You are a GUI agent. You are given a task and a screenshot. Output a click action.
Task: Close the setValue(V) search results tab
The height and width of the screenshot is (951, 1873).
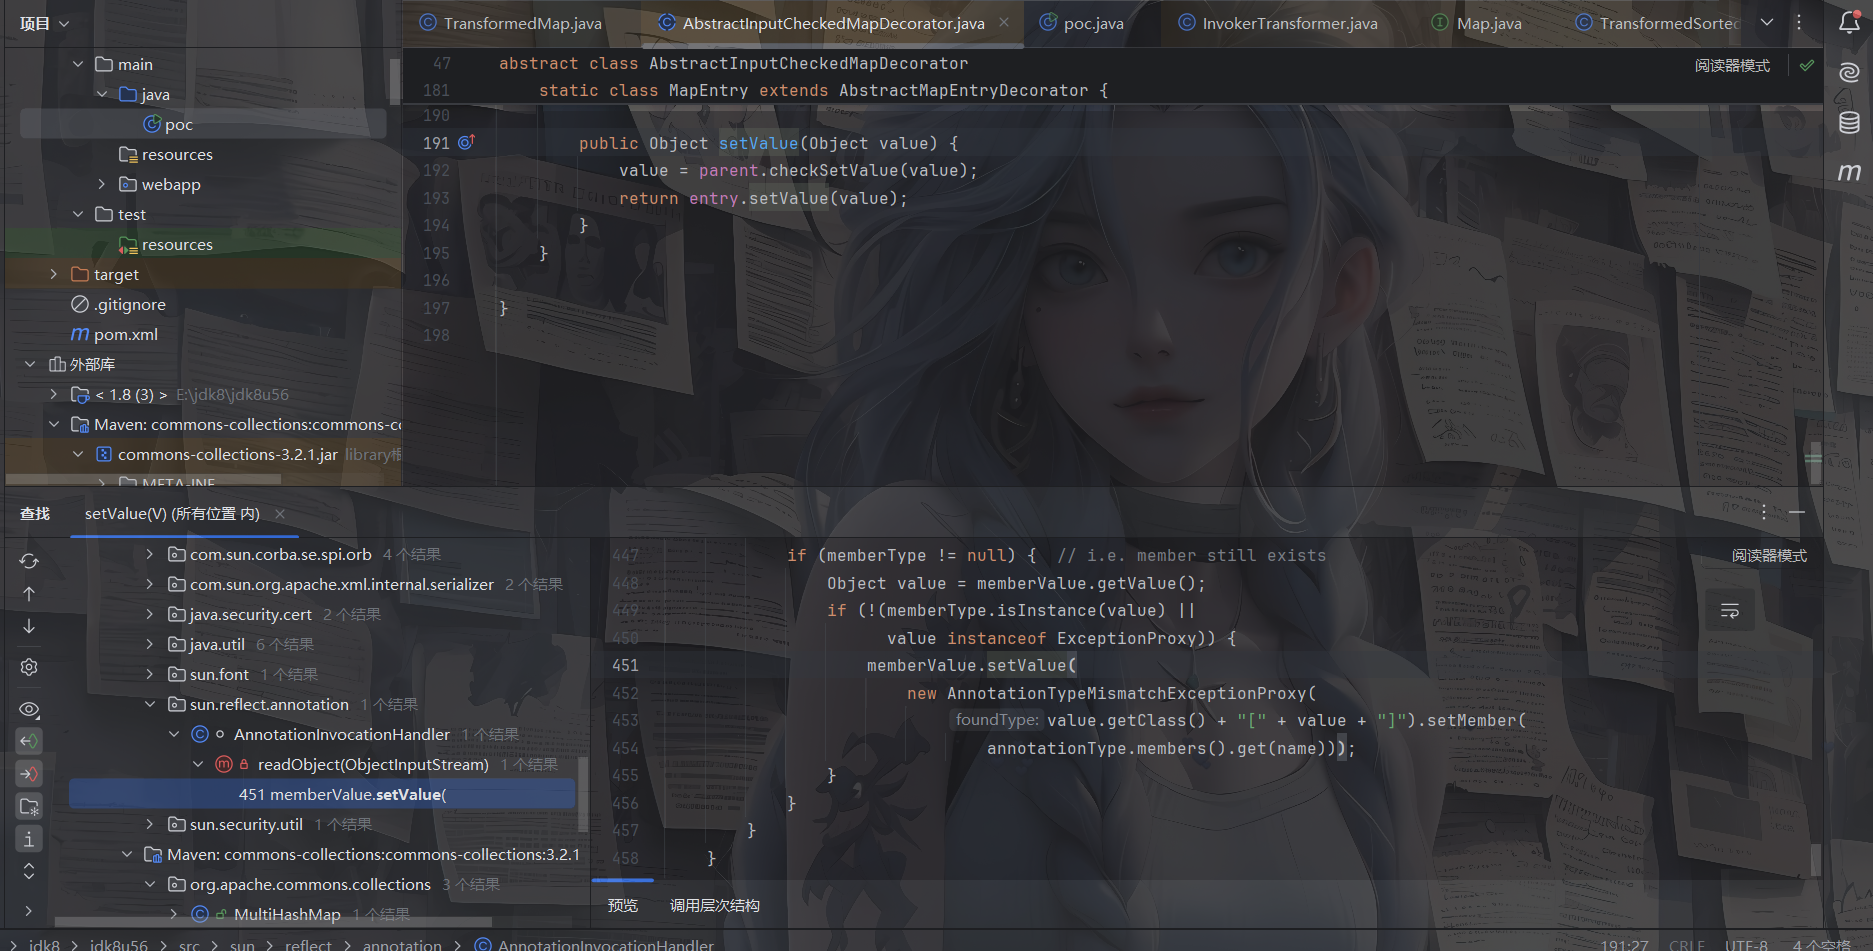pyautogui.click(x=280, y=514)
